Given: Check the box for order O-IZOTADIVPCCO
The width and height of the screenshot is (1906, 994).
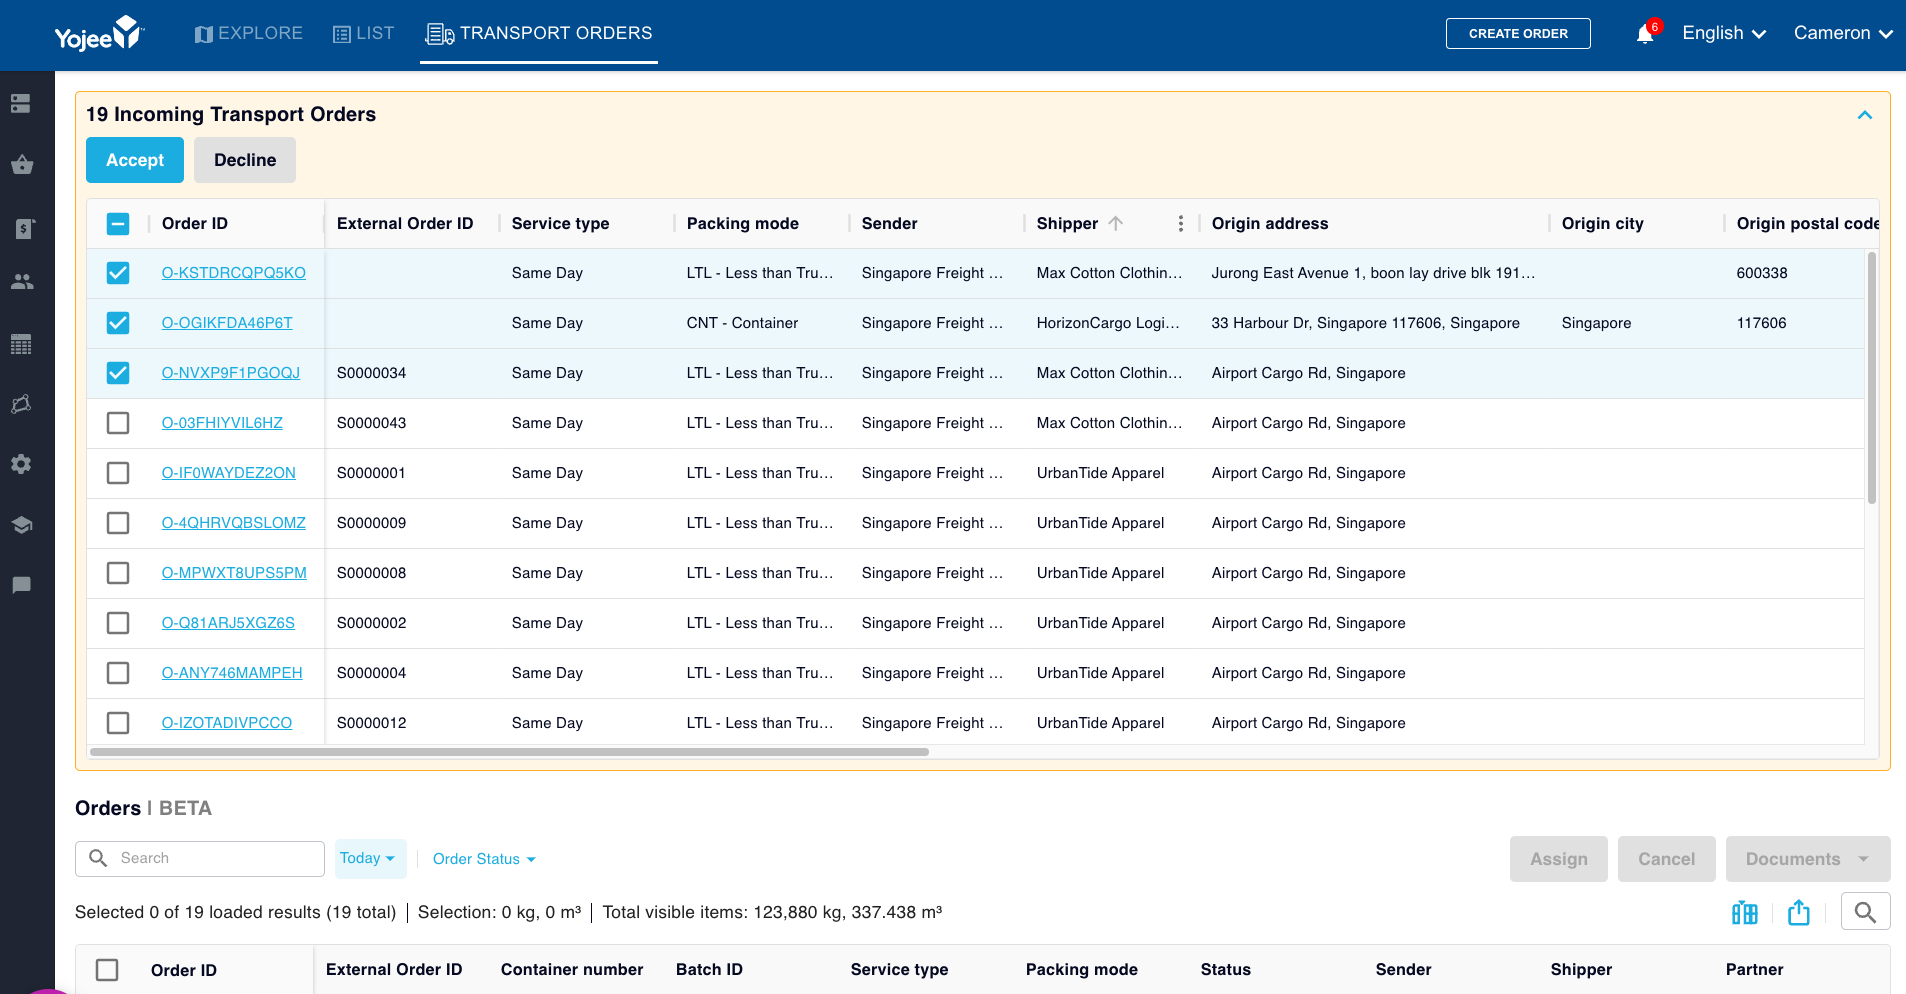Looking at the screenshot, I should [x=118, y=723].
